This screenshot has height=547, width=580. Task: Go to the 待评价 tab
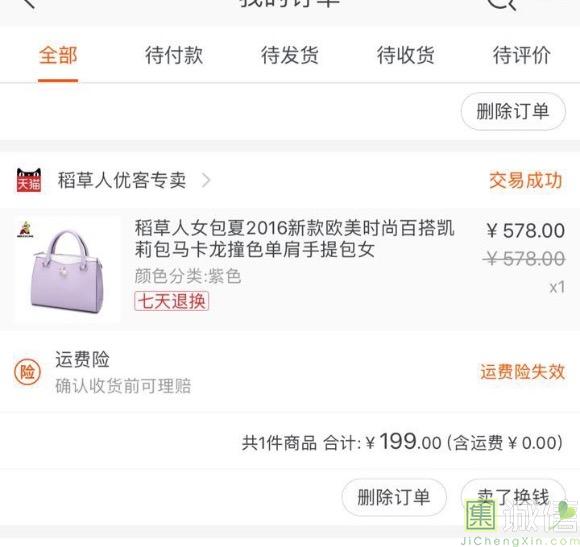522,55
